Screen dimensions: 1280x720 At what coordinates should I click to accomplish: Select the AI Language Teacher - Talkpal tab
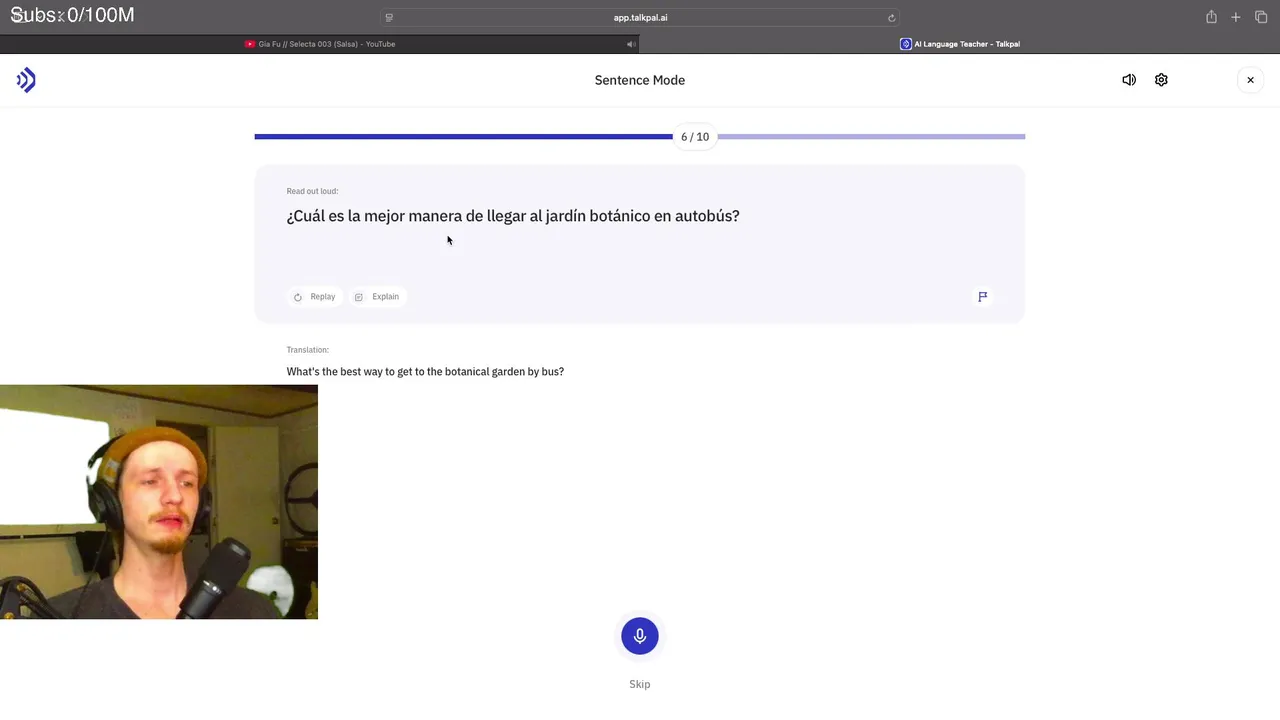(x=960, y=44)
